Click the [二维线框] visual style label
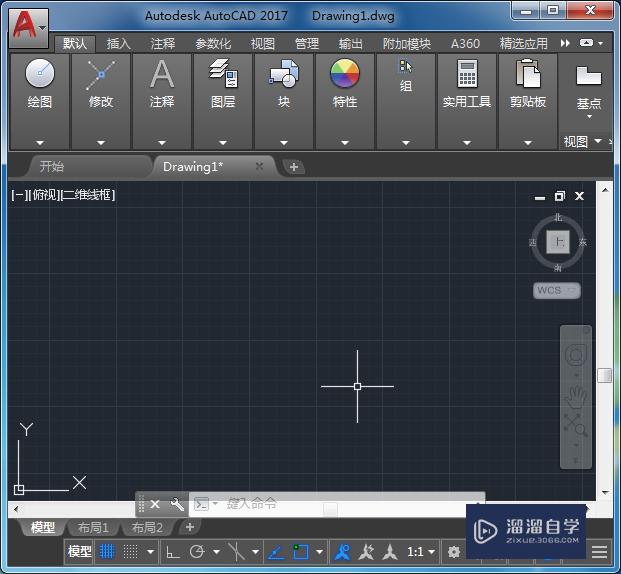The width and height of the screenshot is (621, 574). click(88, 195)
